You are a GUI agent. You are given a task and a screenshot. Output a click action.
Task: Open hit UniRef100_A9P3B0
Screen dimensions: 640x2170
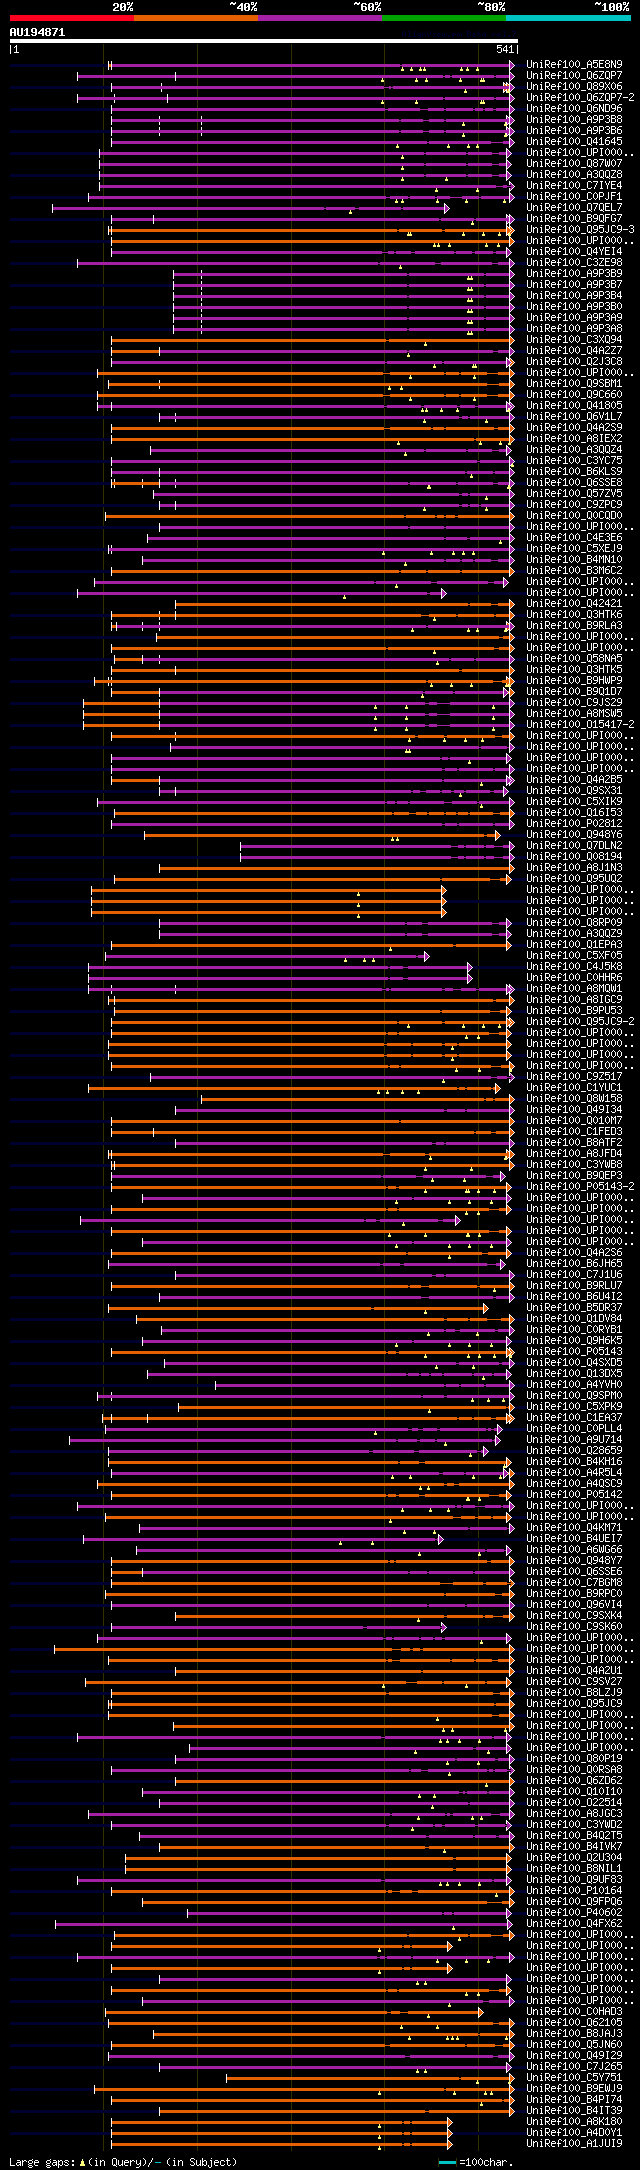574,307
